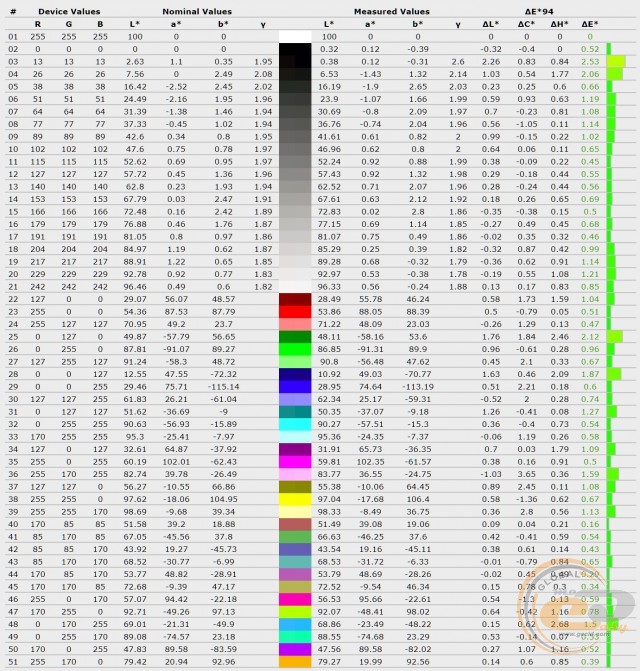640x671 pixels.
Task: Click the ΔC* column header
Action: (526, 24)
